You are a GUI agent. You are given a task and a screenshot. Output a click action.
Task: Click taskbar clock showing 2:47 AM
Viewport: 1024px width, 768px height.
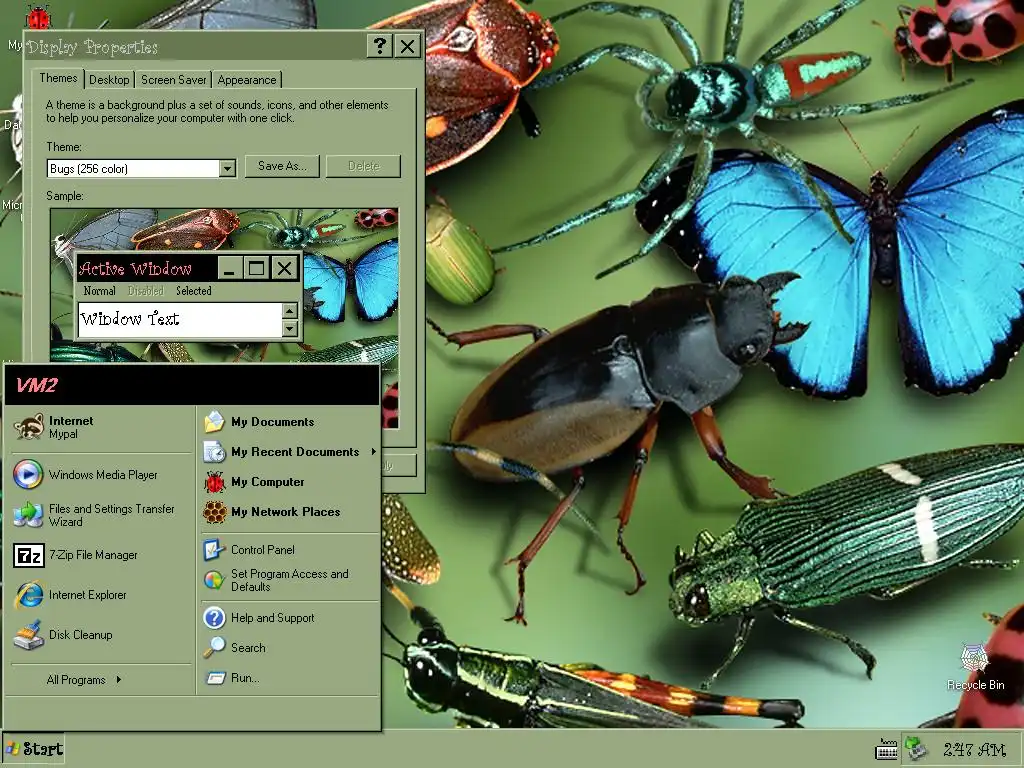tap(974, 749)
